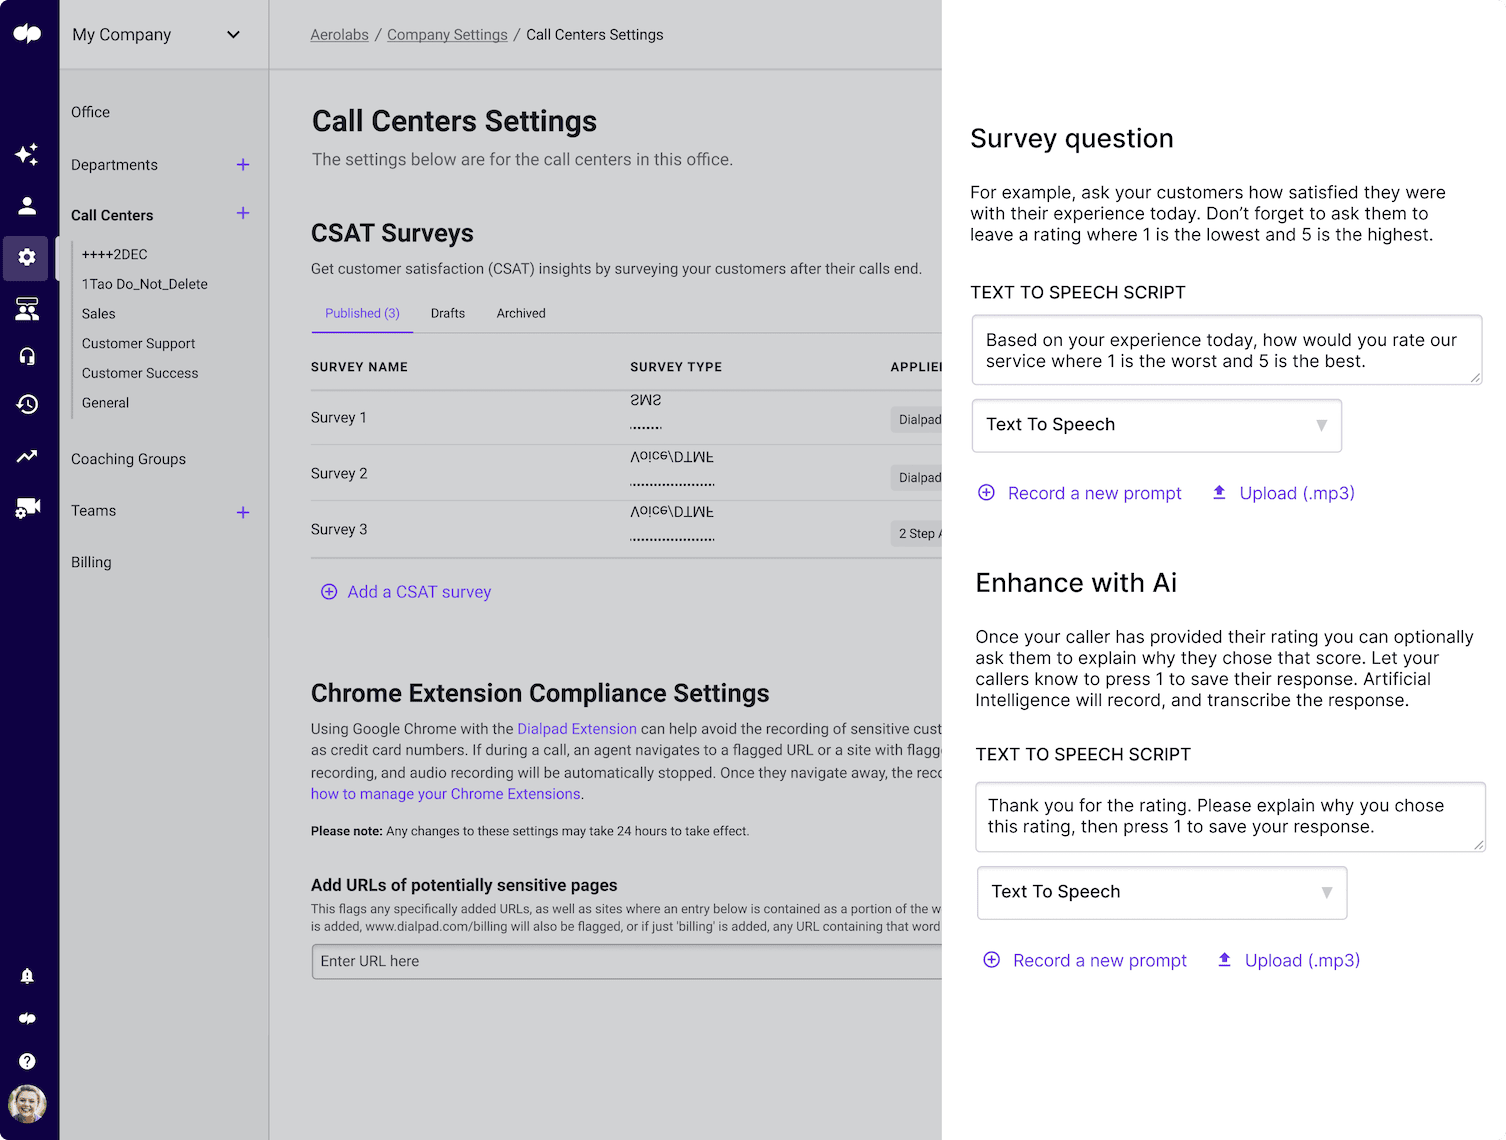The image size is (1506, 1140).
Task: Open the Survey 2 row
Action: coord(626,473)
